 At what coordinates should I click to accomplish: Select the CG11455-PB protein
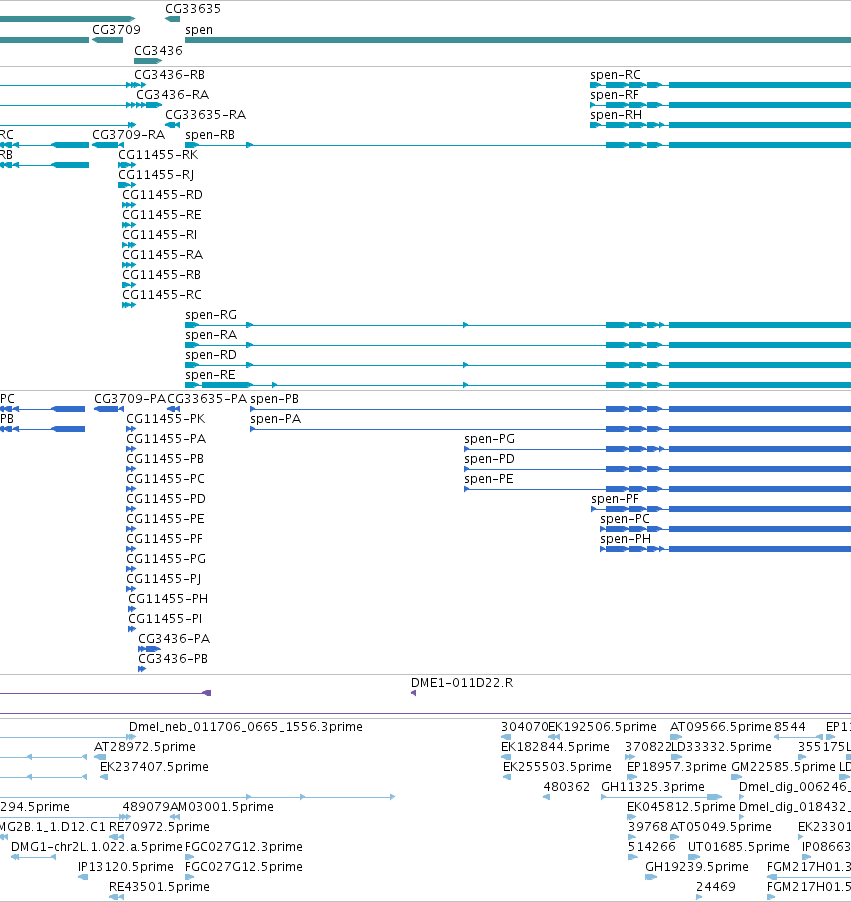tap(165, 459)
